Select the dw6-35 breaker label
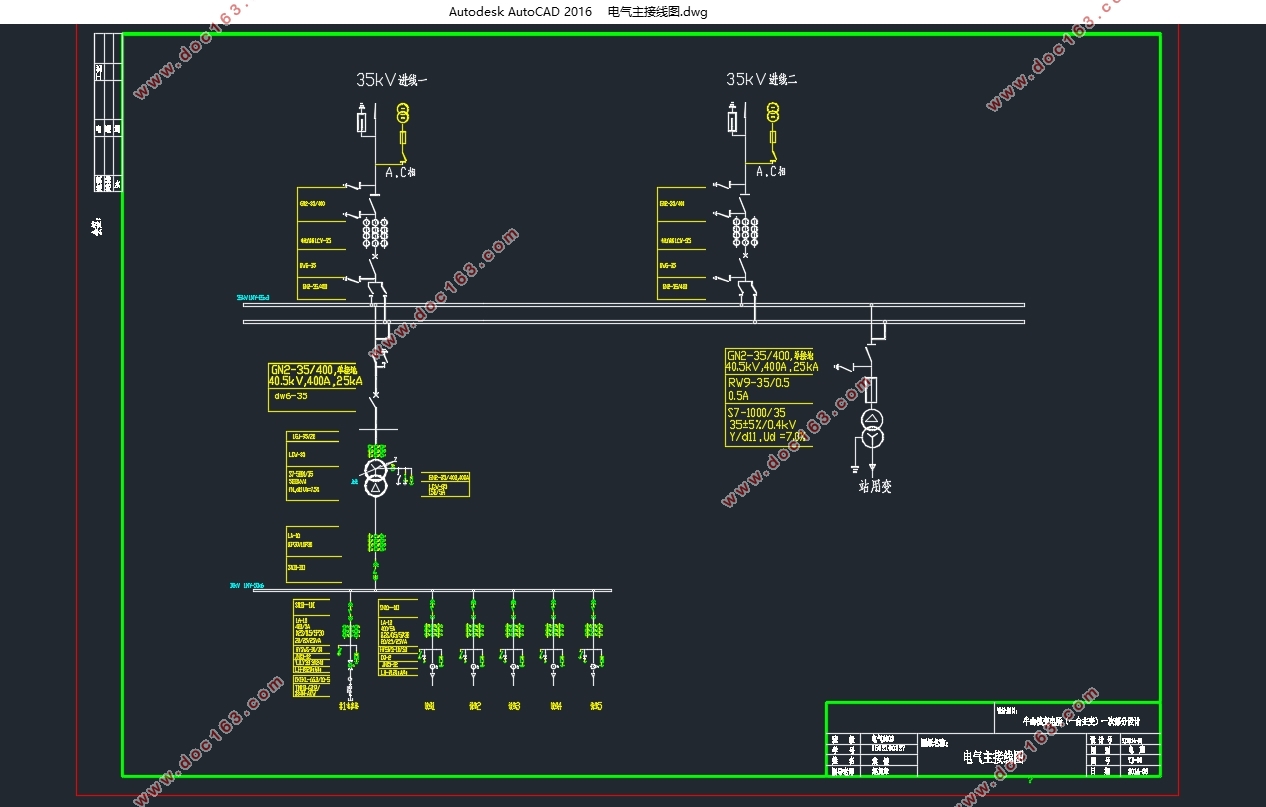This screenshot has height=807, width=1266. (x=290, y=396)
